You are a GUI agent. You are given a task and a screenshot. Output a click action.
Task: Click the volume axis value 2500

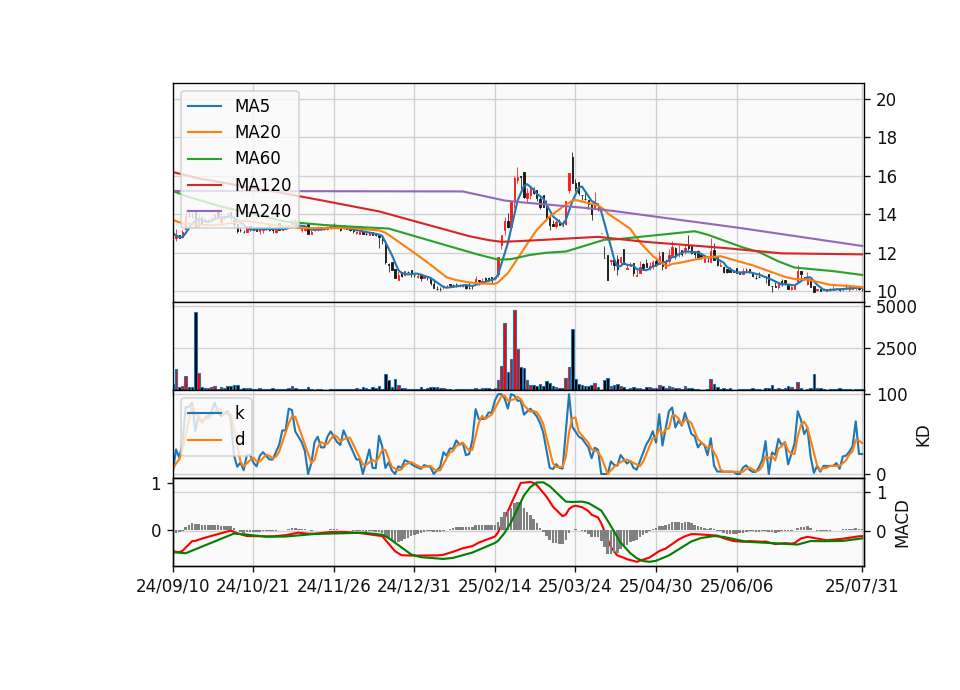[x=896, y=349]
